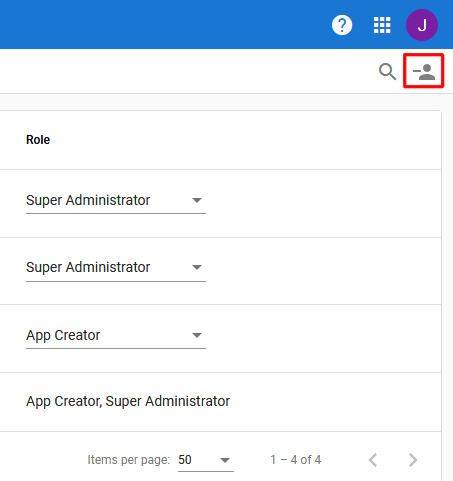Viewport: 453px width, 481px height.
Task: Open the Google apps grid launcher
Action: (x=382, y=25)
